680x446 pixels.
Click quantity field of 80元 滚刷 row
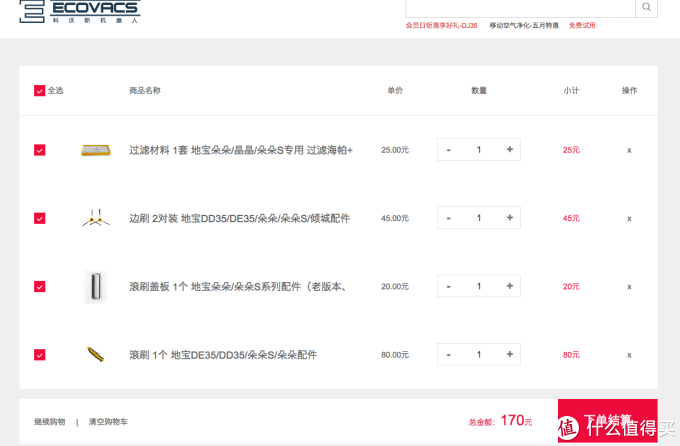pos(479,354)
